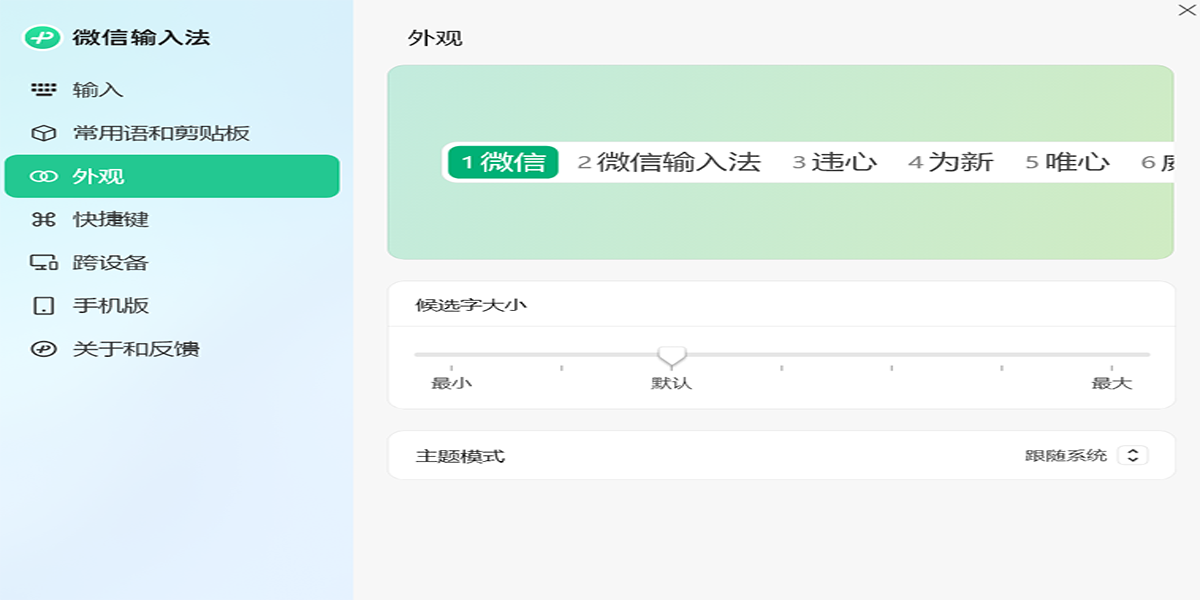Click the 外观 eye-style icon
The width and height of the screenshot is (1200, 600).
[41, 176]
